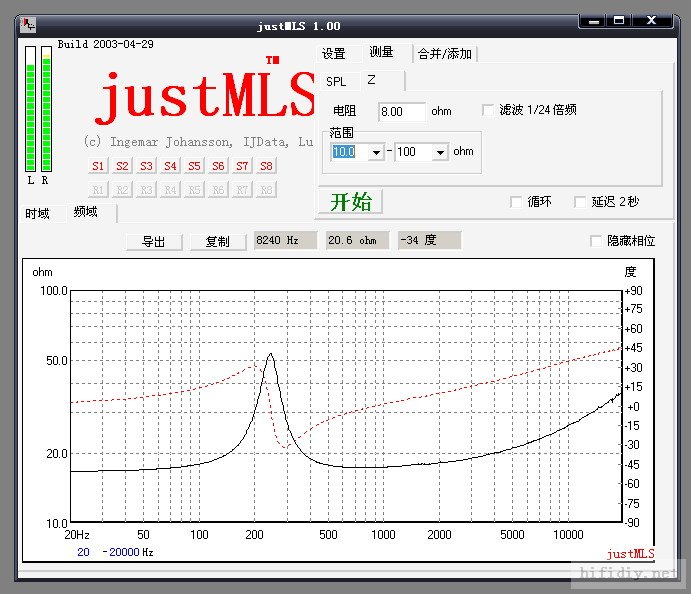
Task: Click the green 开始 start button
Action: 350,201
